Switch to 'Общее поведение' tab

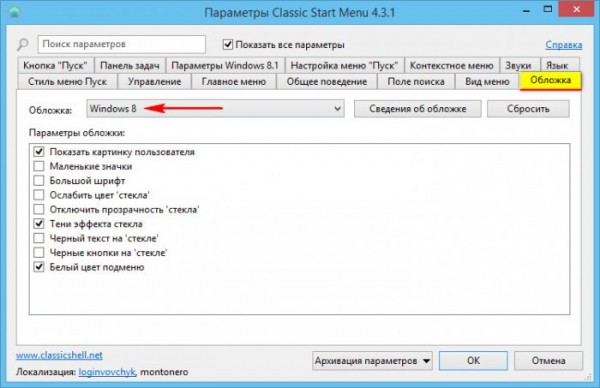pos(327,82)
